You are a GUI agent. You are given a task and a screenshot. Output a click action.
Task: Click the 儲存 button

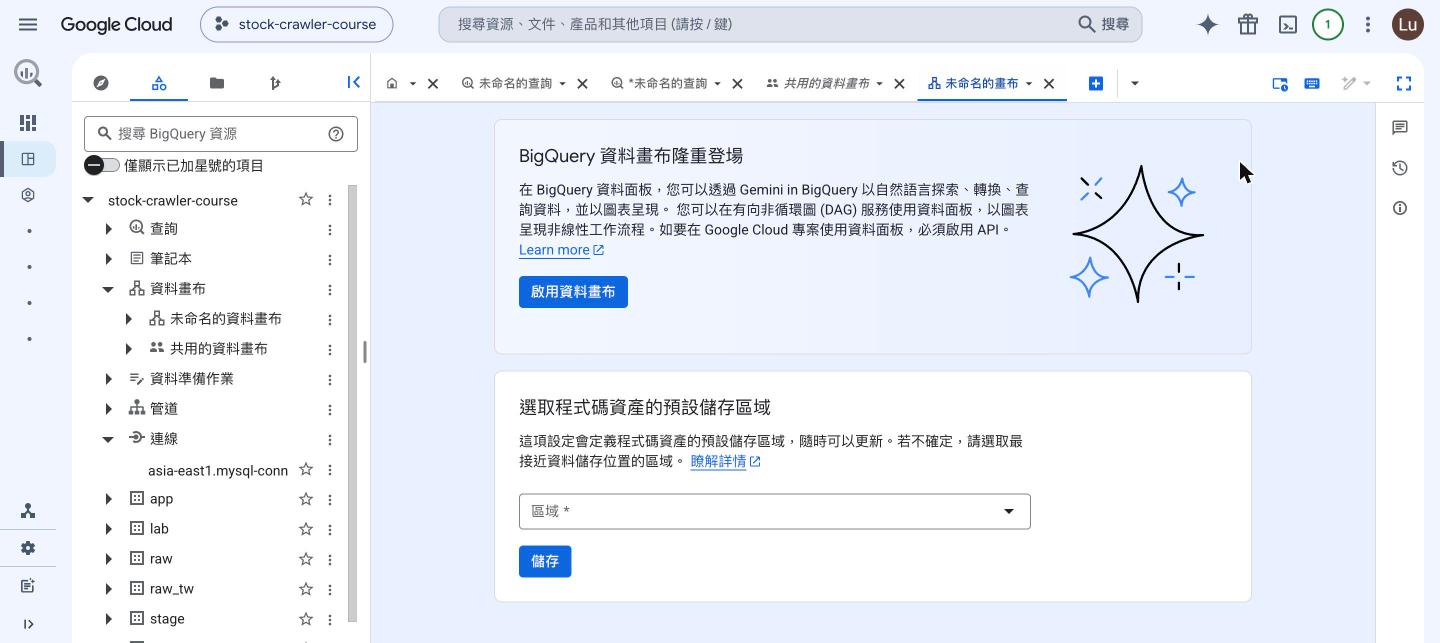point(545,561)
